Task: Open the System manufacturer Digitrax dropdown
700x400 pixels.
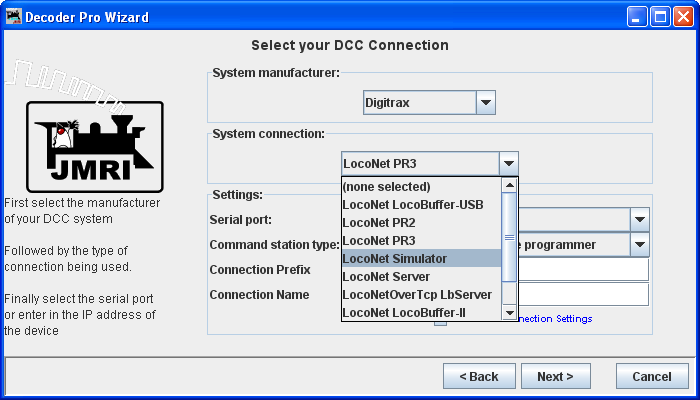Action: pyautogui.click(x=485, y=102)
